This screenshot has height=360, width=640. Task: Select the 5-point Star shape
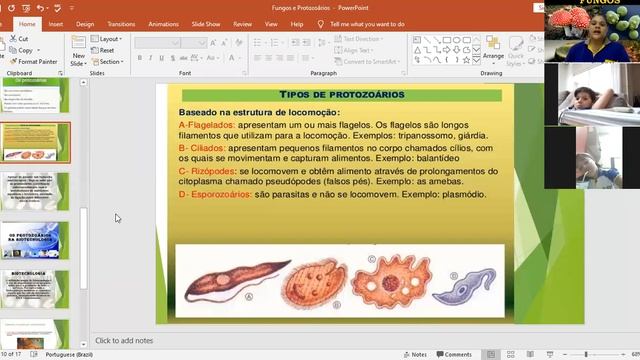pos(466,60)
